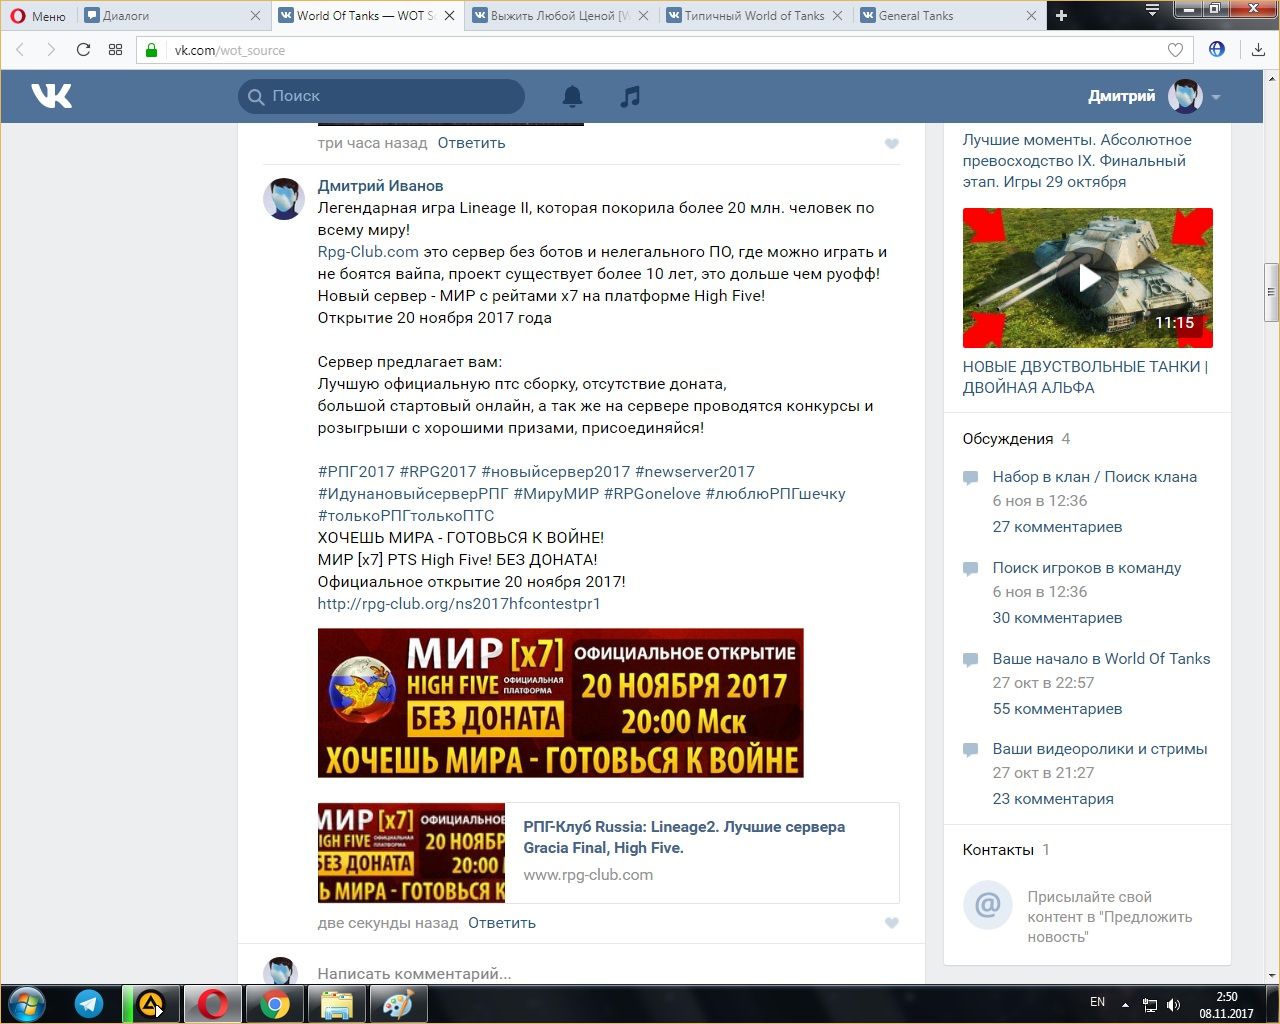Screen dimensions: 1280x1024
Task: Open discussion Поиск игроков в команду
Action: click(x=1086, y=568)
